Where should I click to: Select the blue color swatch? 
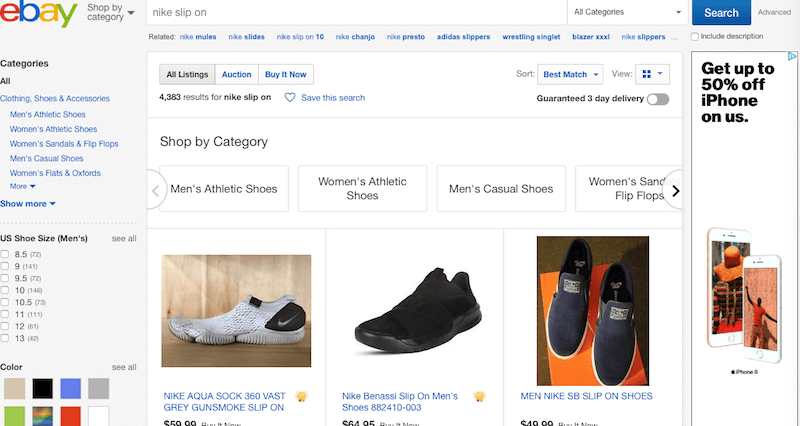point(70,388)
